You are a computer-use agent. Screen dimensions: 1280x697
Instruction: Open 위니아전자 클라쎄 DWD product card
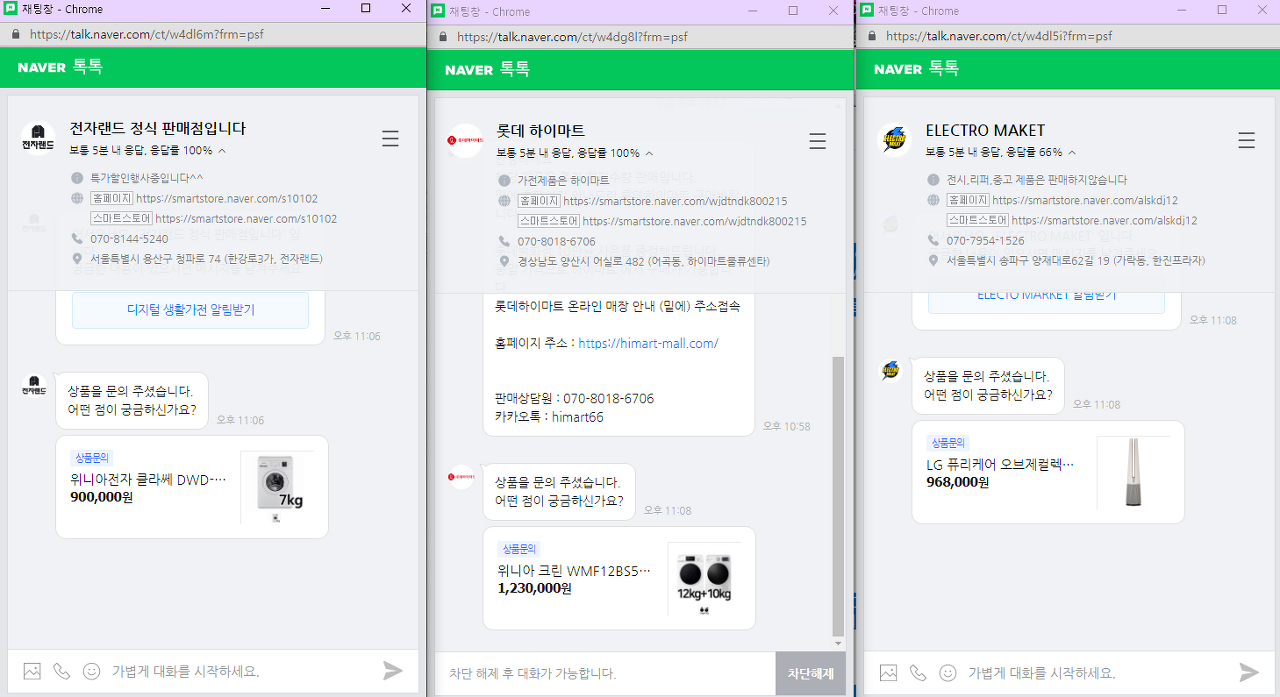[x=192, y=487]
